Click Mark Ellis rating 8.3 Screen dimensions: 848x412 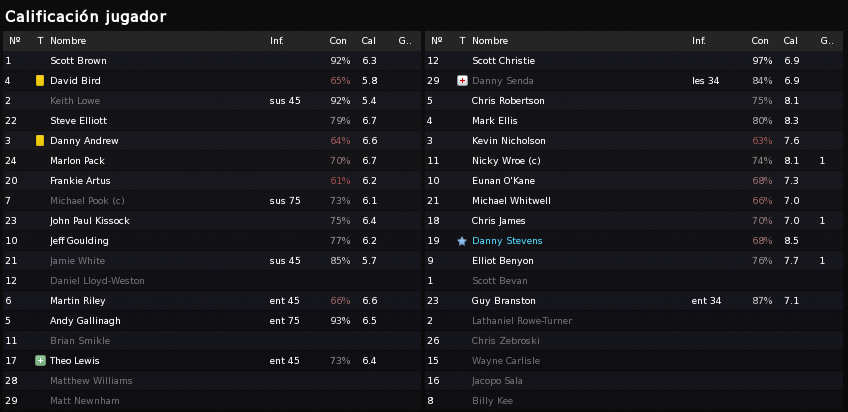[792, 121]
